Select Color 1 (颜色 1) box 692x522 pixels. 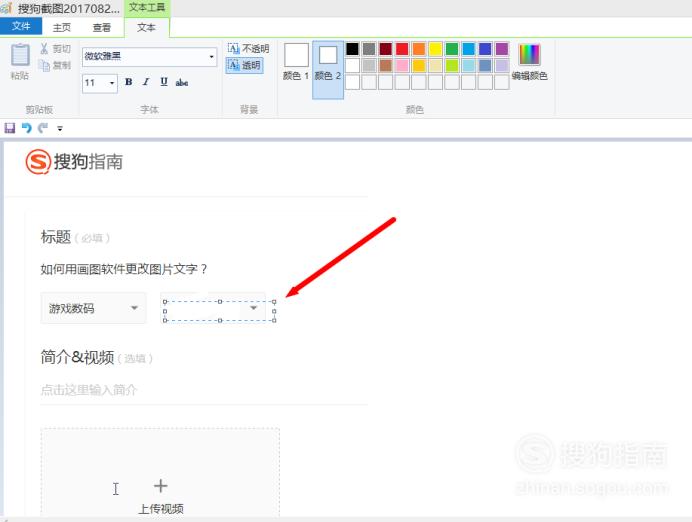point(296,62)
